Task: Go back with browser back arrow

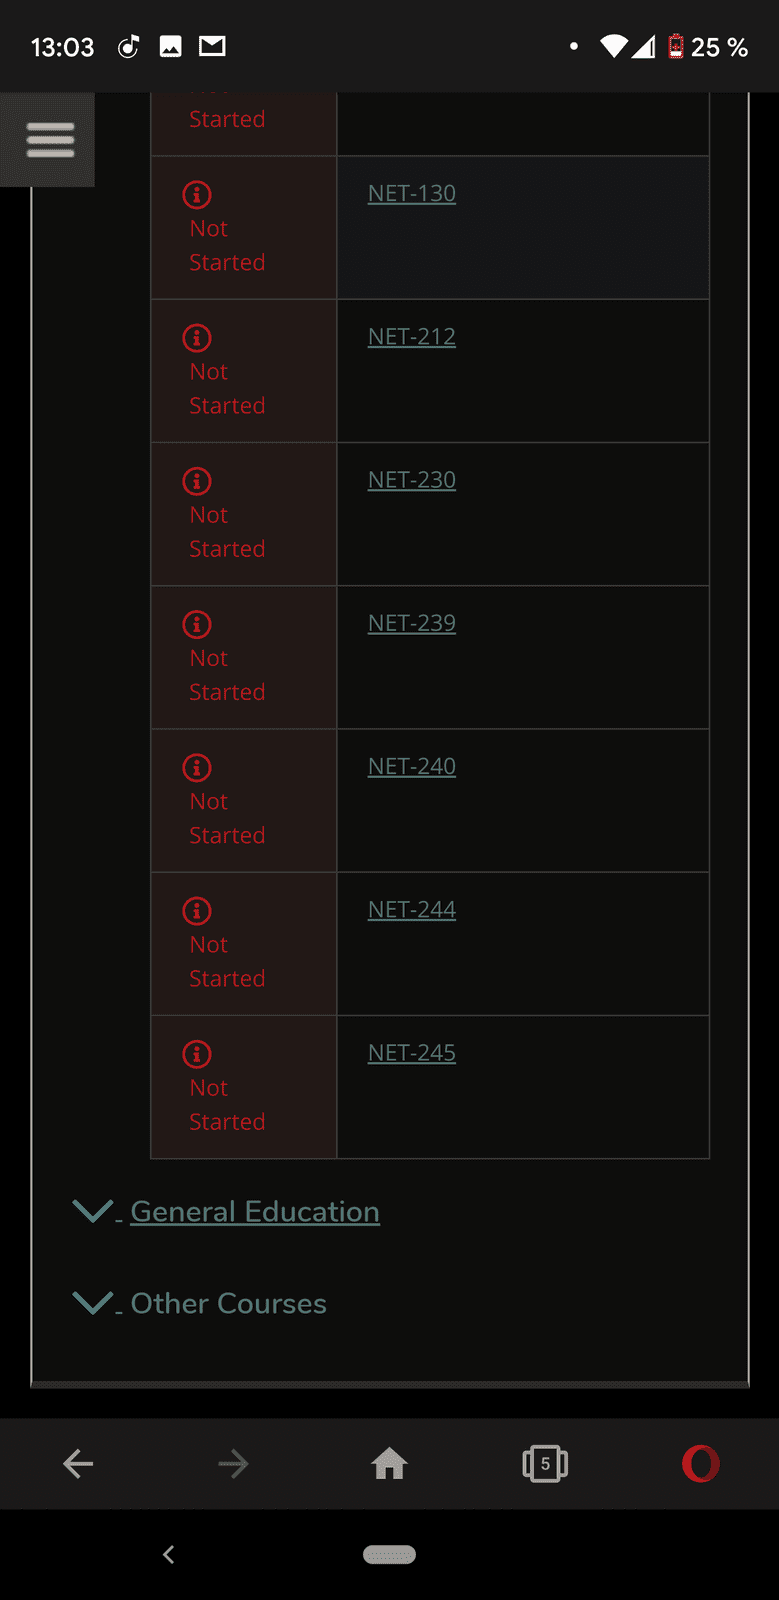Action: pos(78,1464)
